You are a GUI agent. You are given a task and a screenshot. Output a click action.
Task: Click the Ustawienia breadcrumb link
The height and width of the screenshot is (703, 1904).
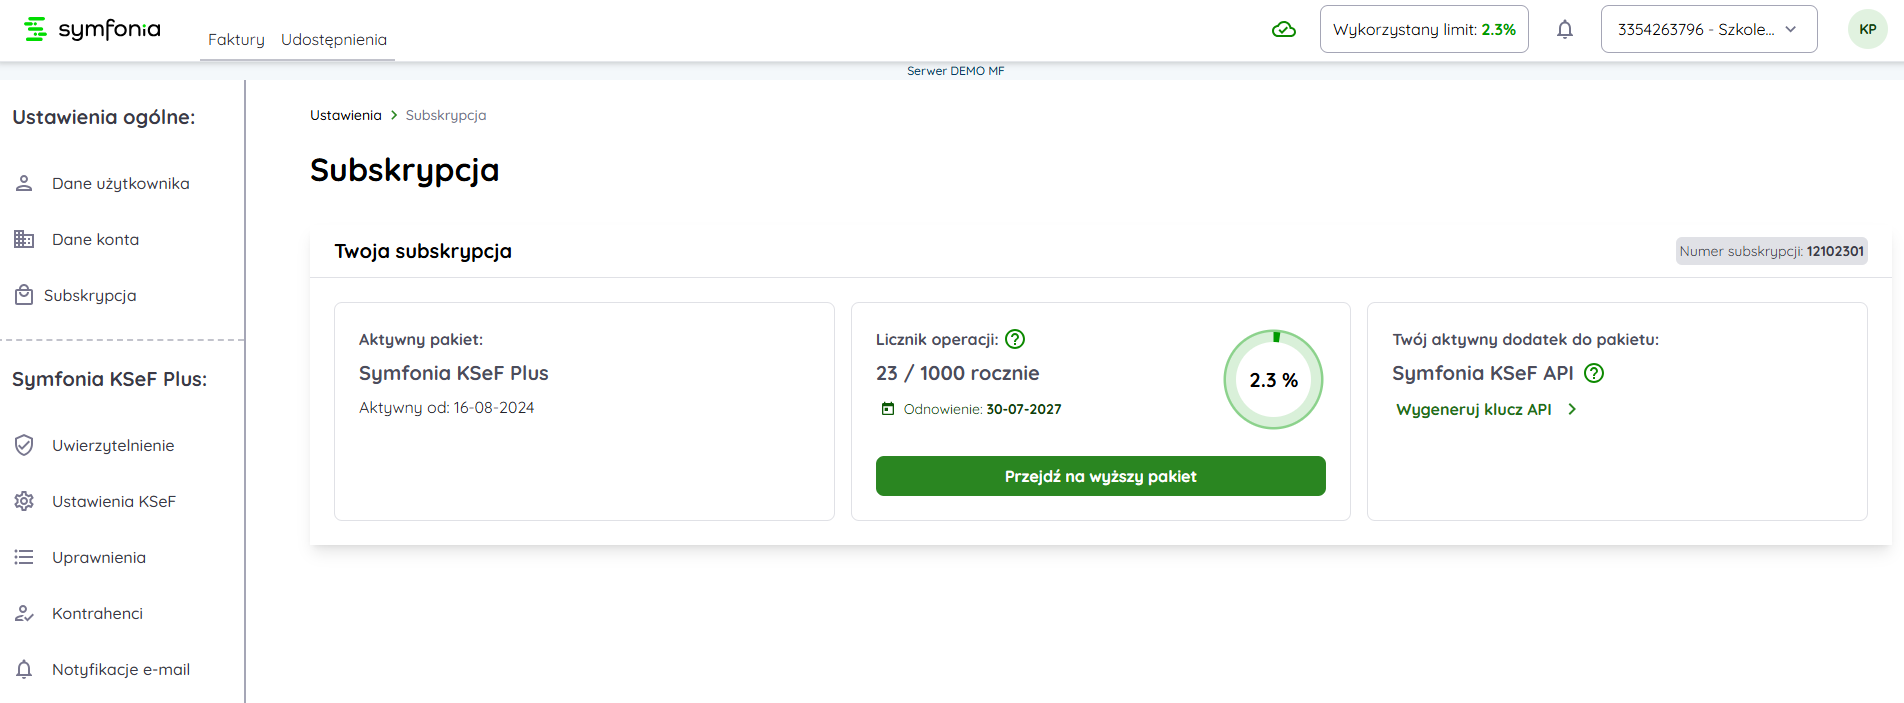point(346,115)
